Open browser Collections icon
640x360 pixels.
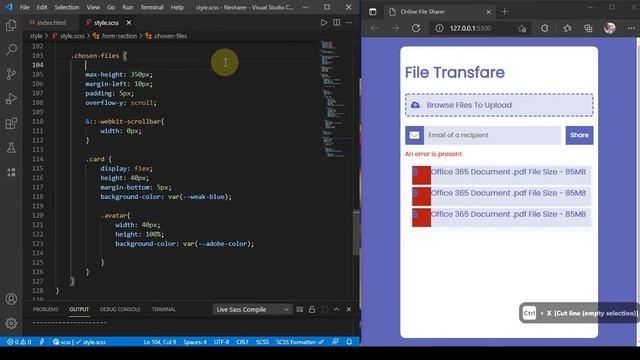pyautogui.click(x=588, y=28)
